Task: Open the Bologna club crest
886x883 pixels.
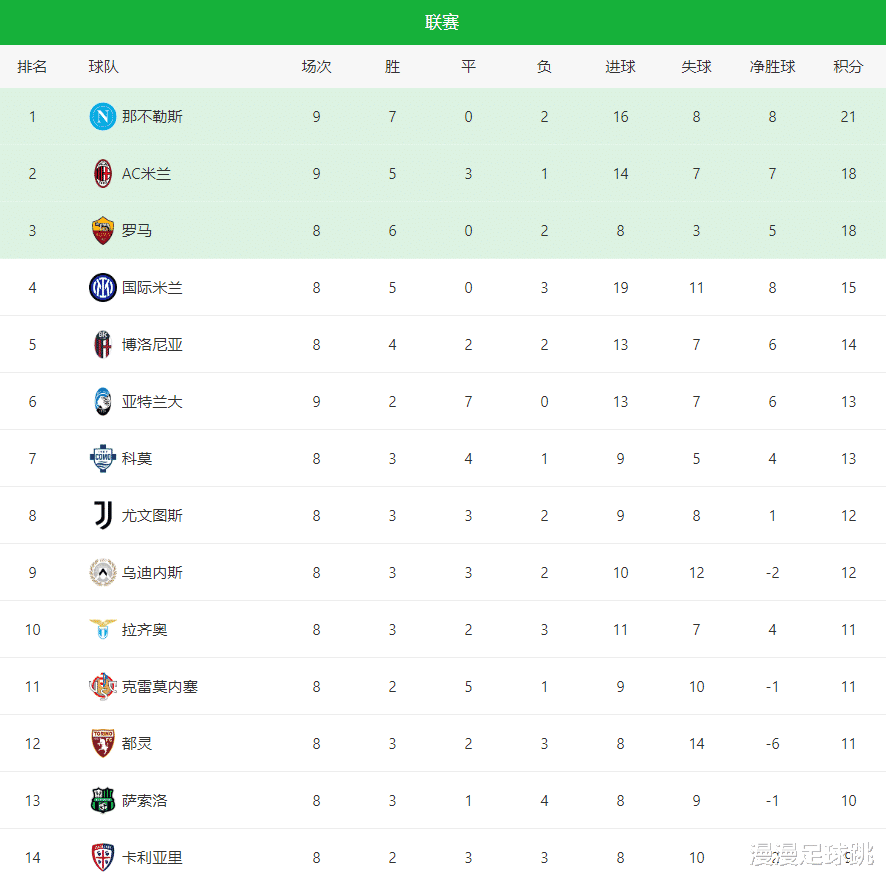Action: coord(103,345)
